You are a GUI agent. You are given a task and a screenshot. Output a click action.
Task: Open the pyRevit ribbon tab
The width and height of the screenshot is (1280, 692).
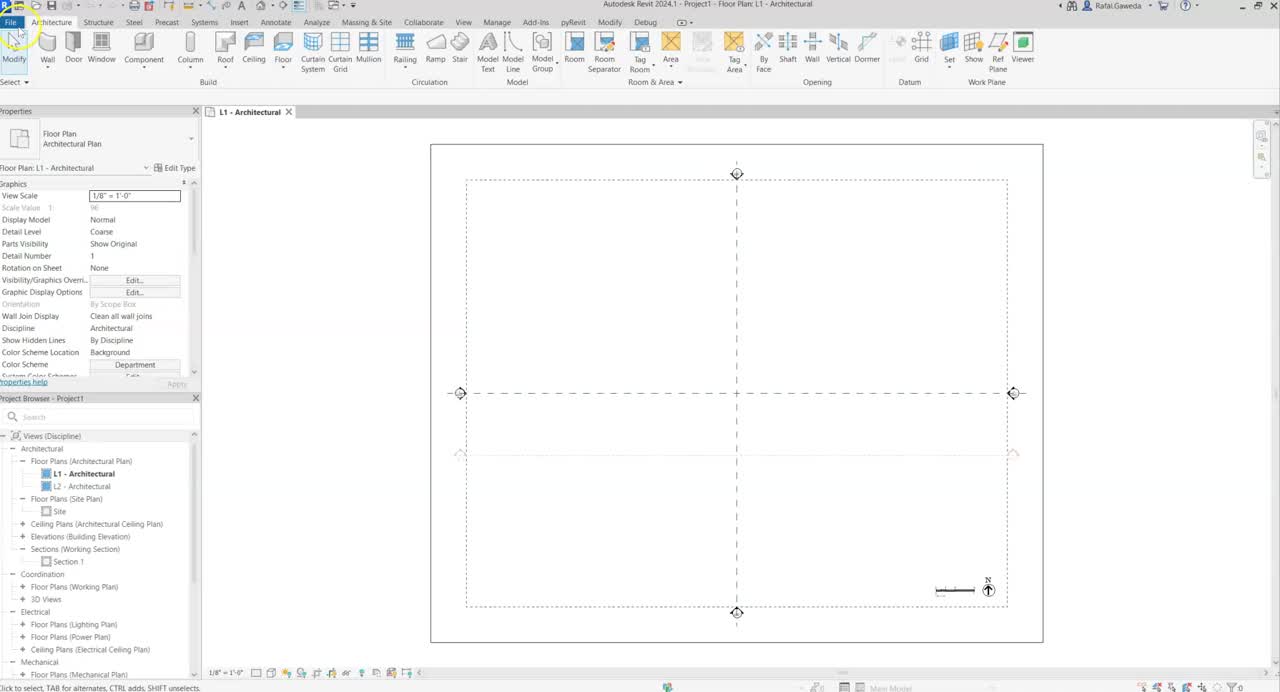click(573, 22)
